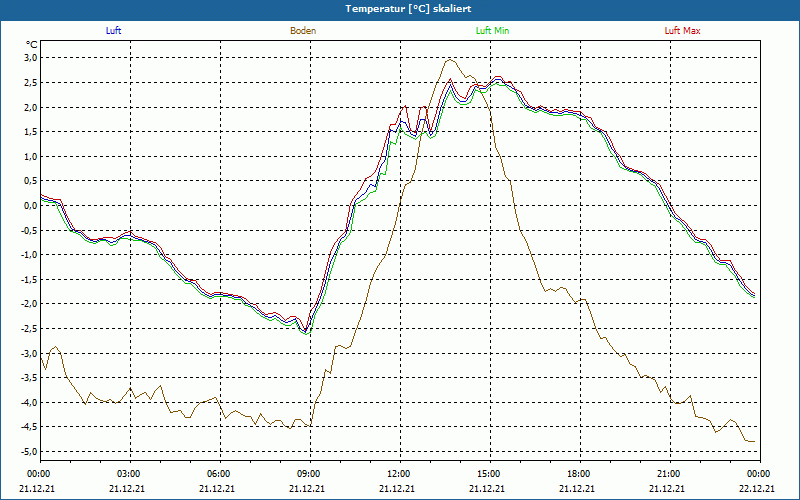Click the '21:00' time axis label
This screenshot has width=800, height=500.
667,474
